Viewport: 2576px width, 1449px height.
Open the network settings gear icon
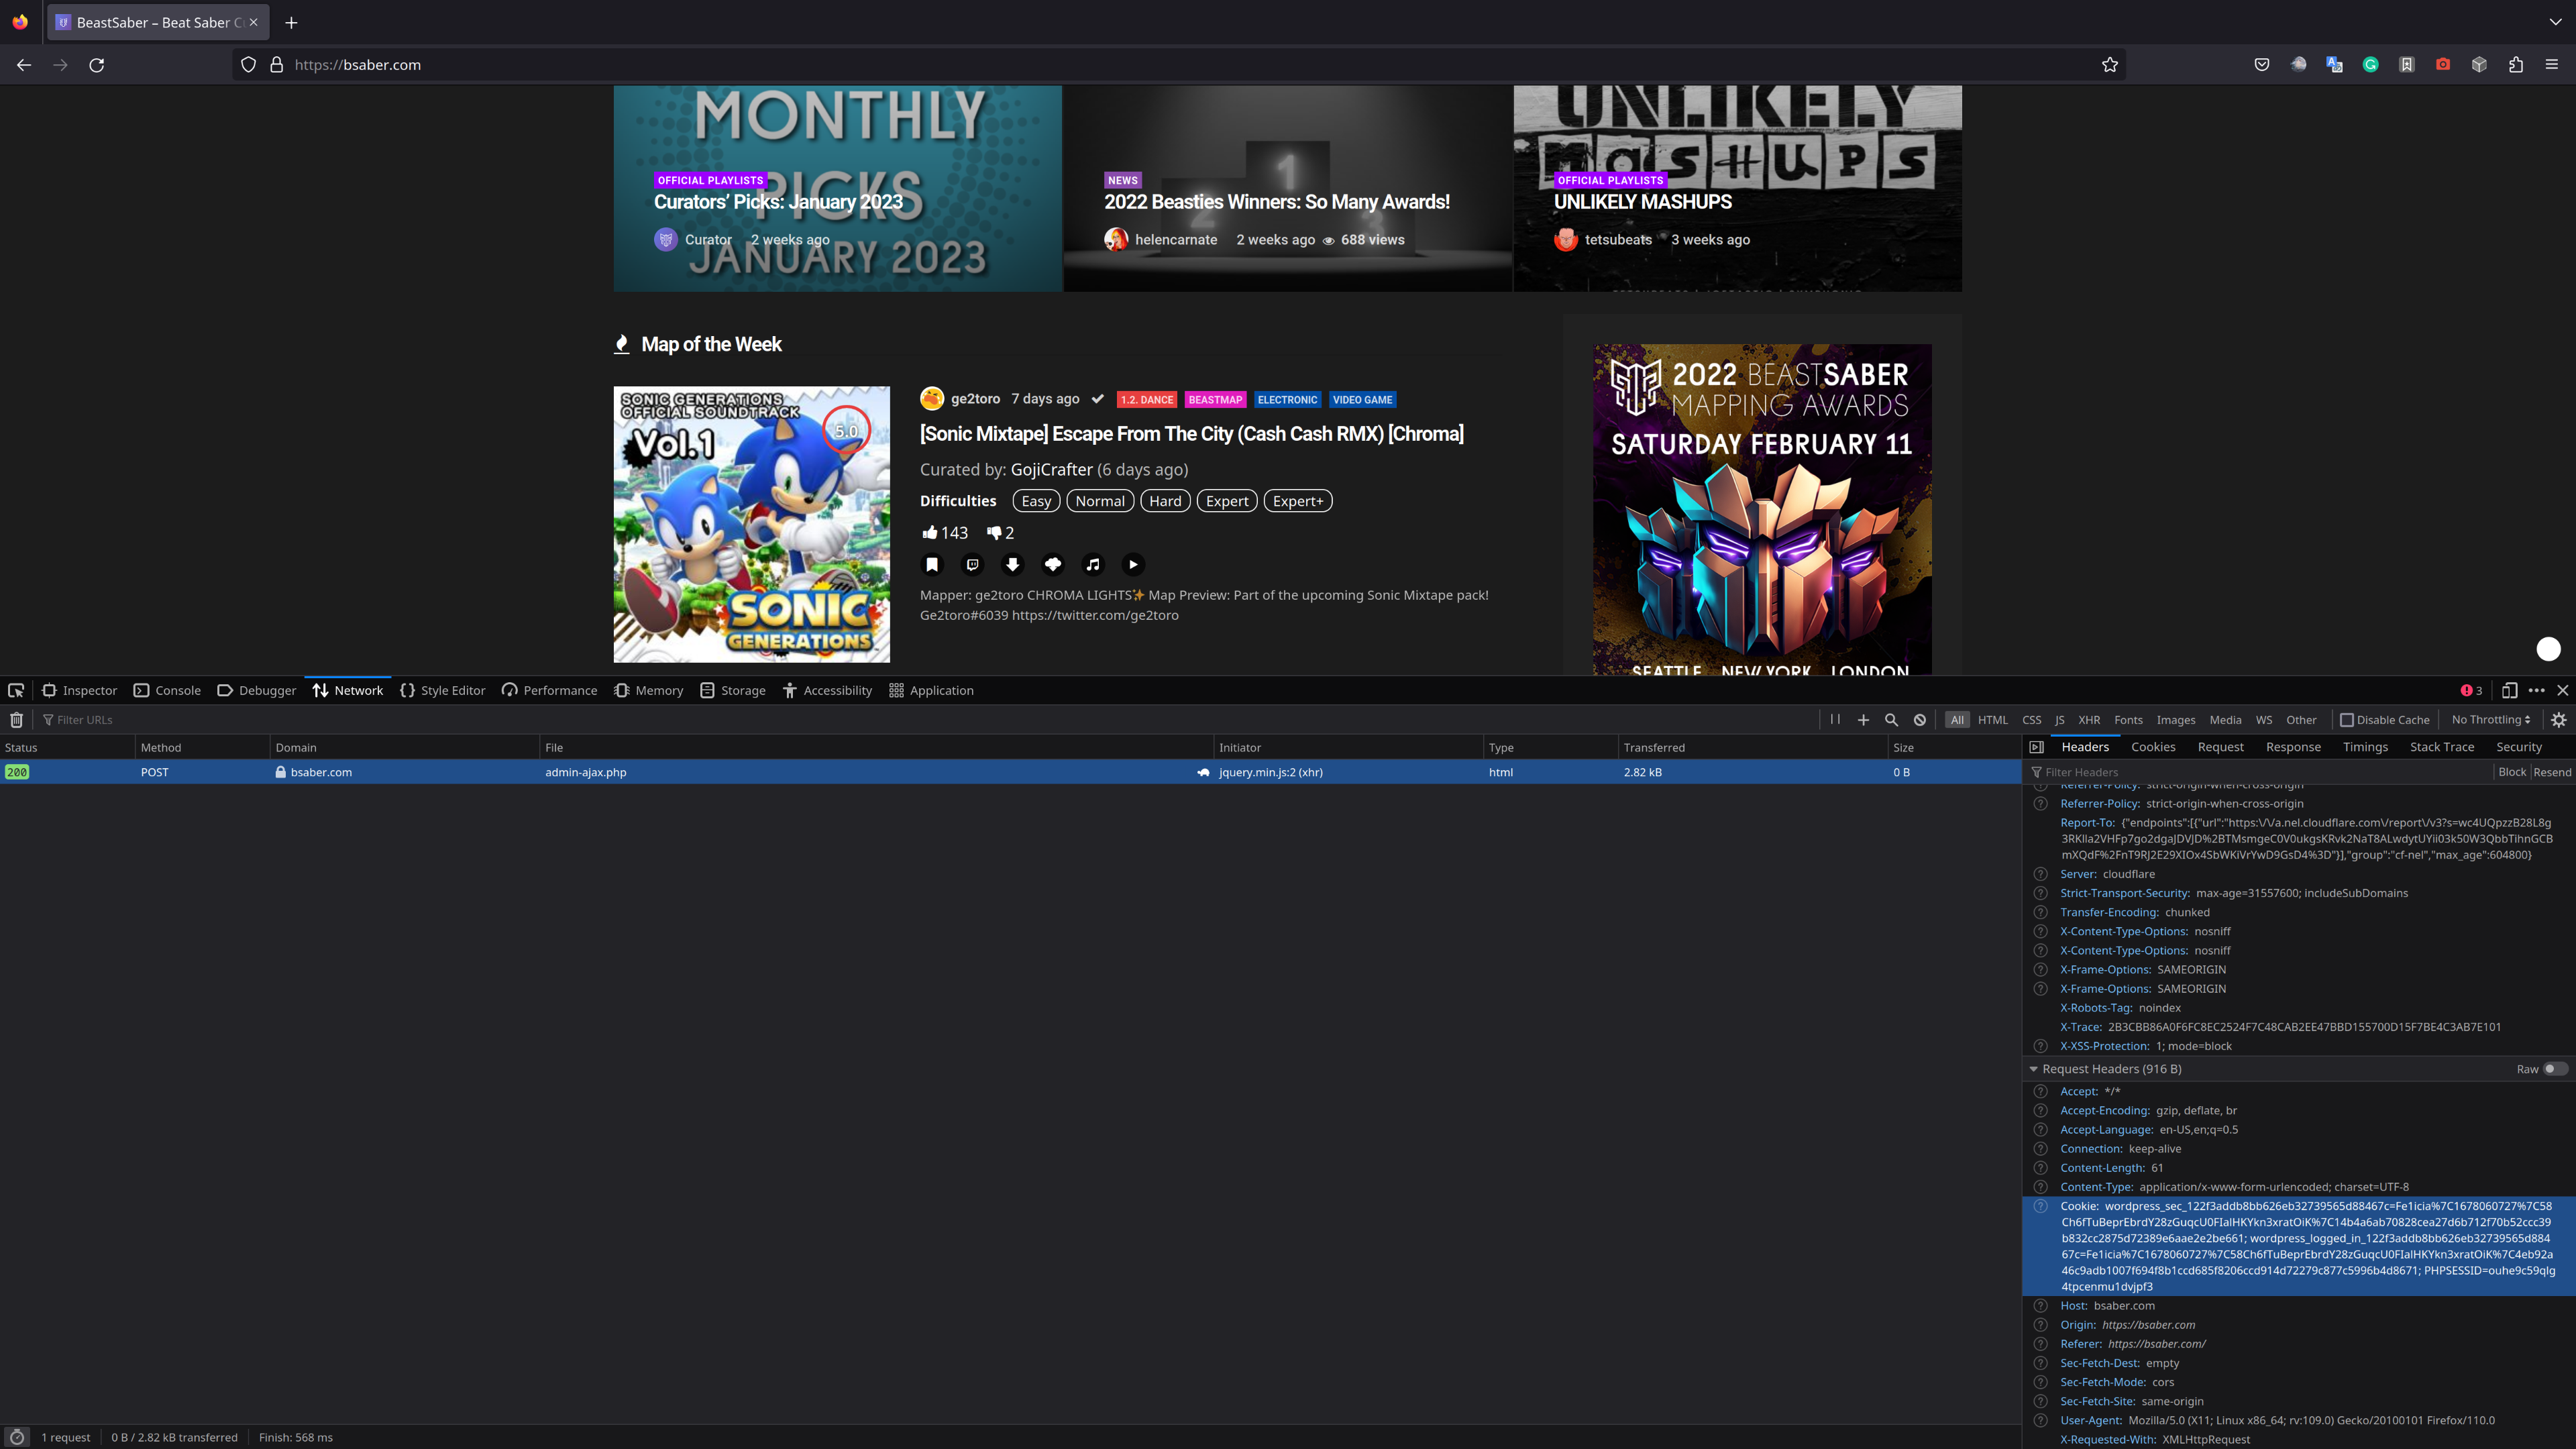point(2559,720)
